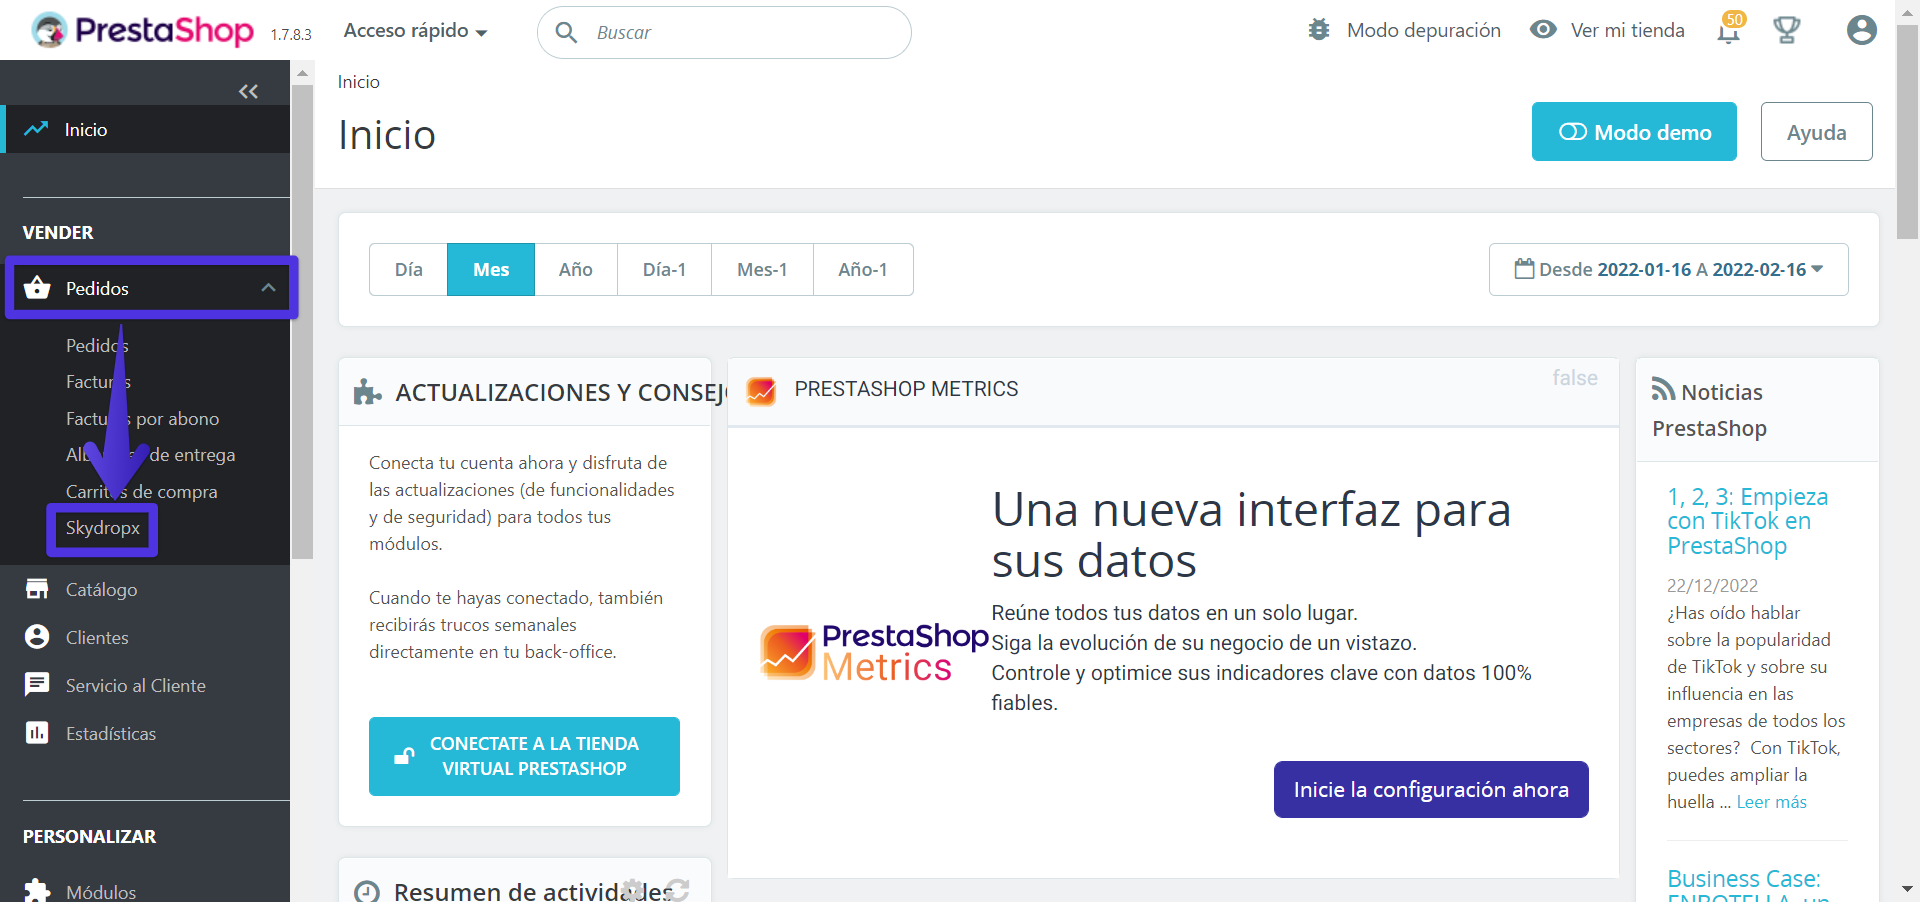Toggle the Modo demo switch button
This screenshot has height=902, width=1920.
click(x=1634, y=131)
